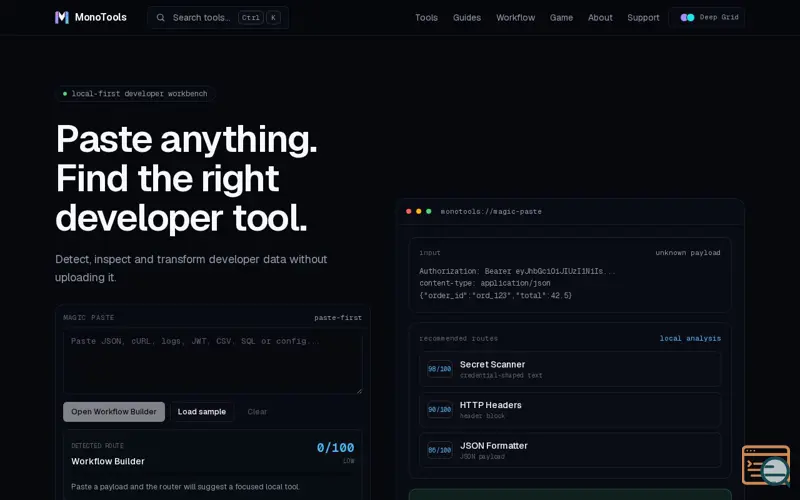Click the Open Workflow Builder button
This screenshot has width=800, height=500.
pyautogui.click(x=114, y=412)
